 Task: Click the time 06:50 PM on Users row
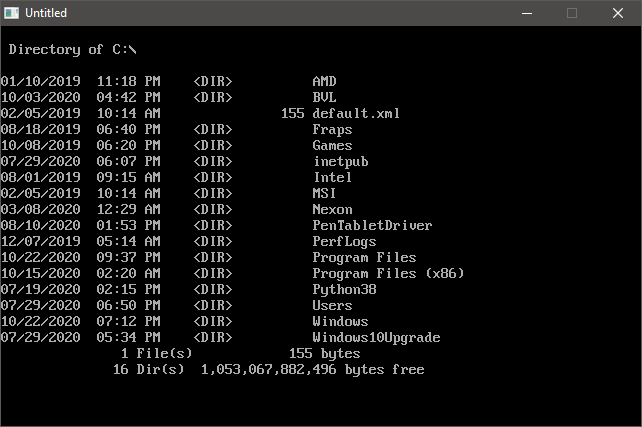tap(129, 305)
